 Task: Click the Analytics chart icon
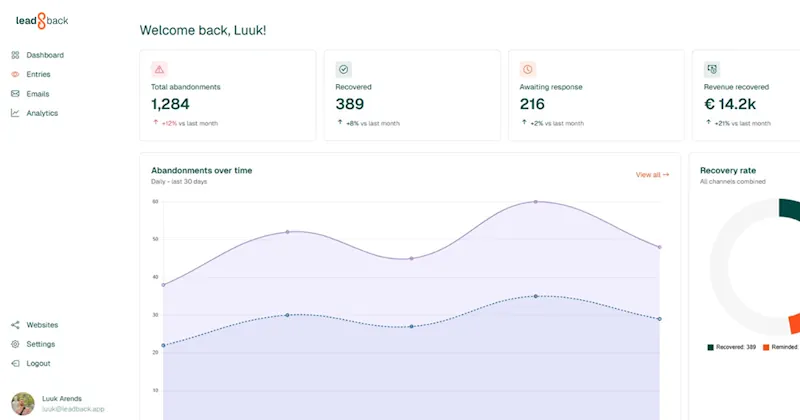coord(15,113)
